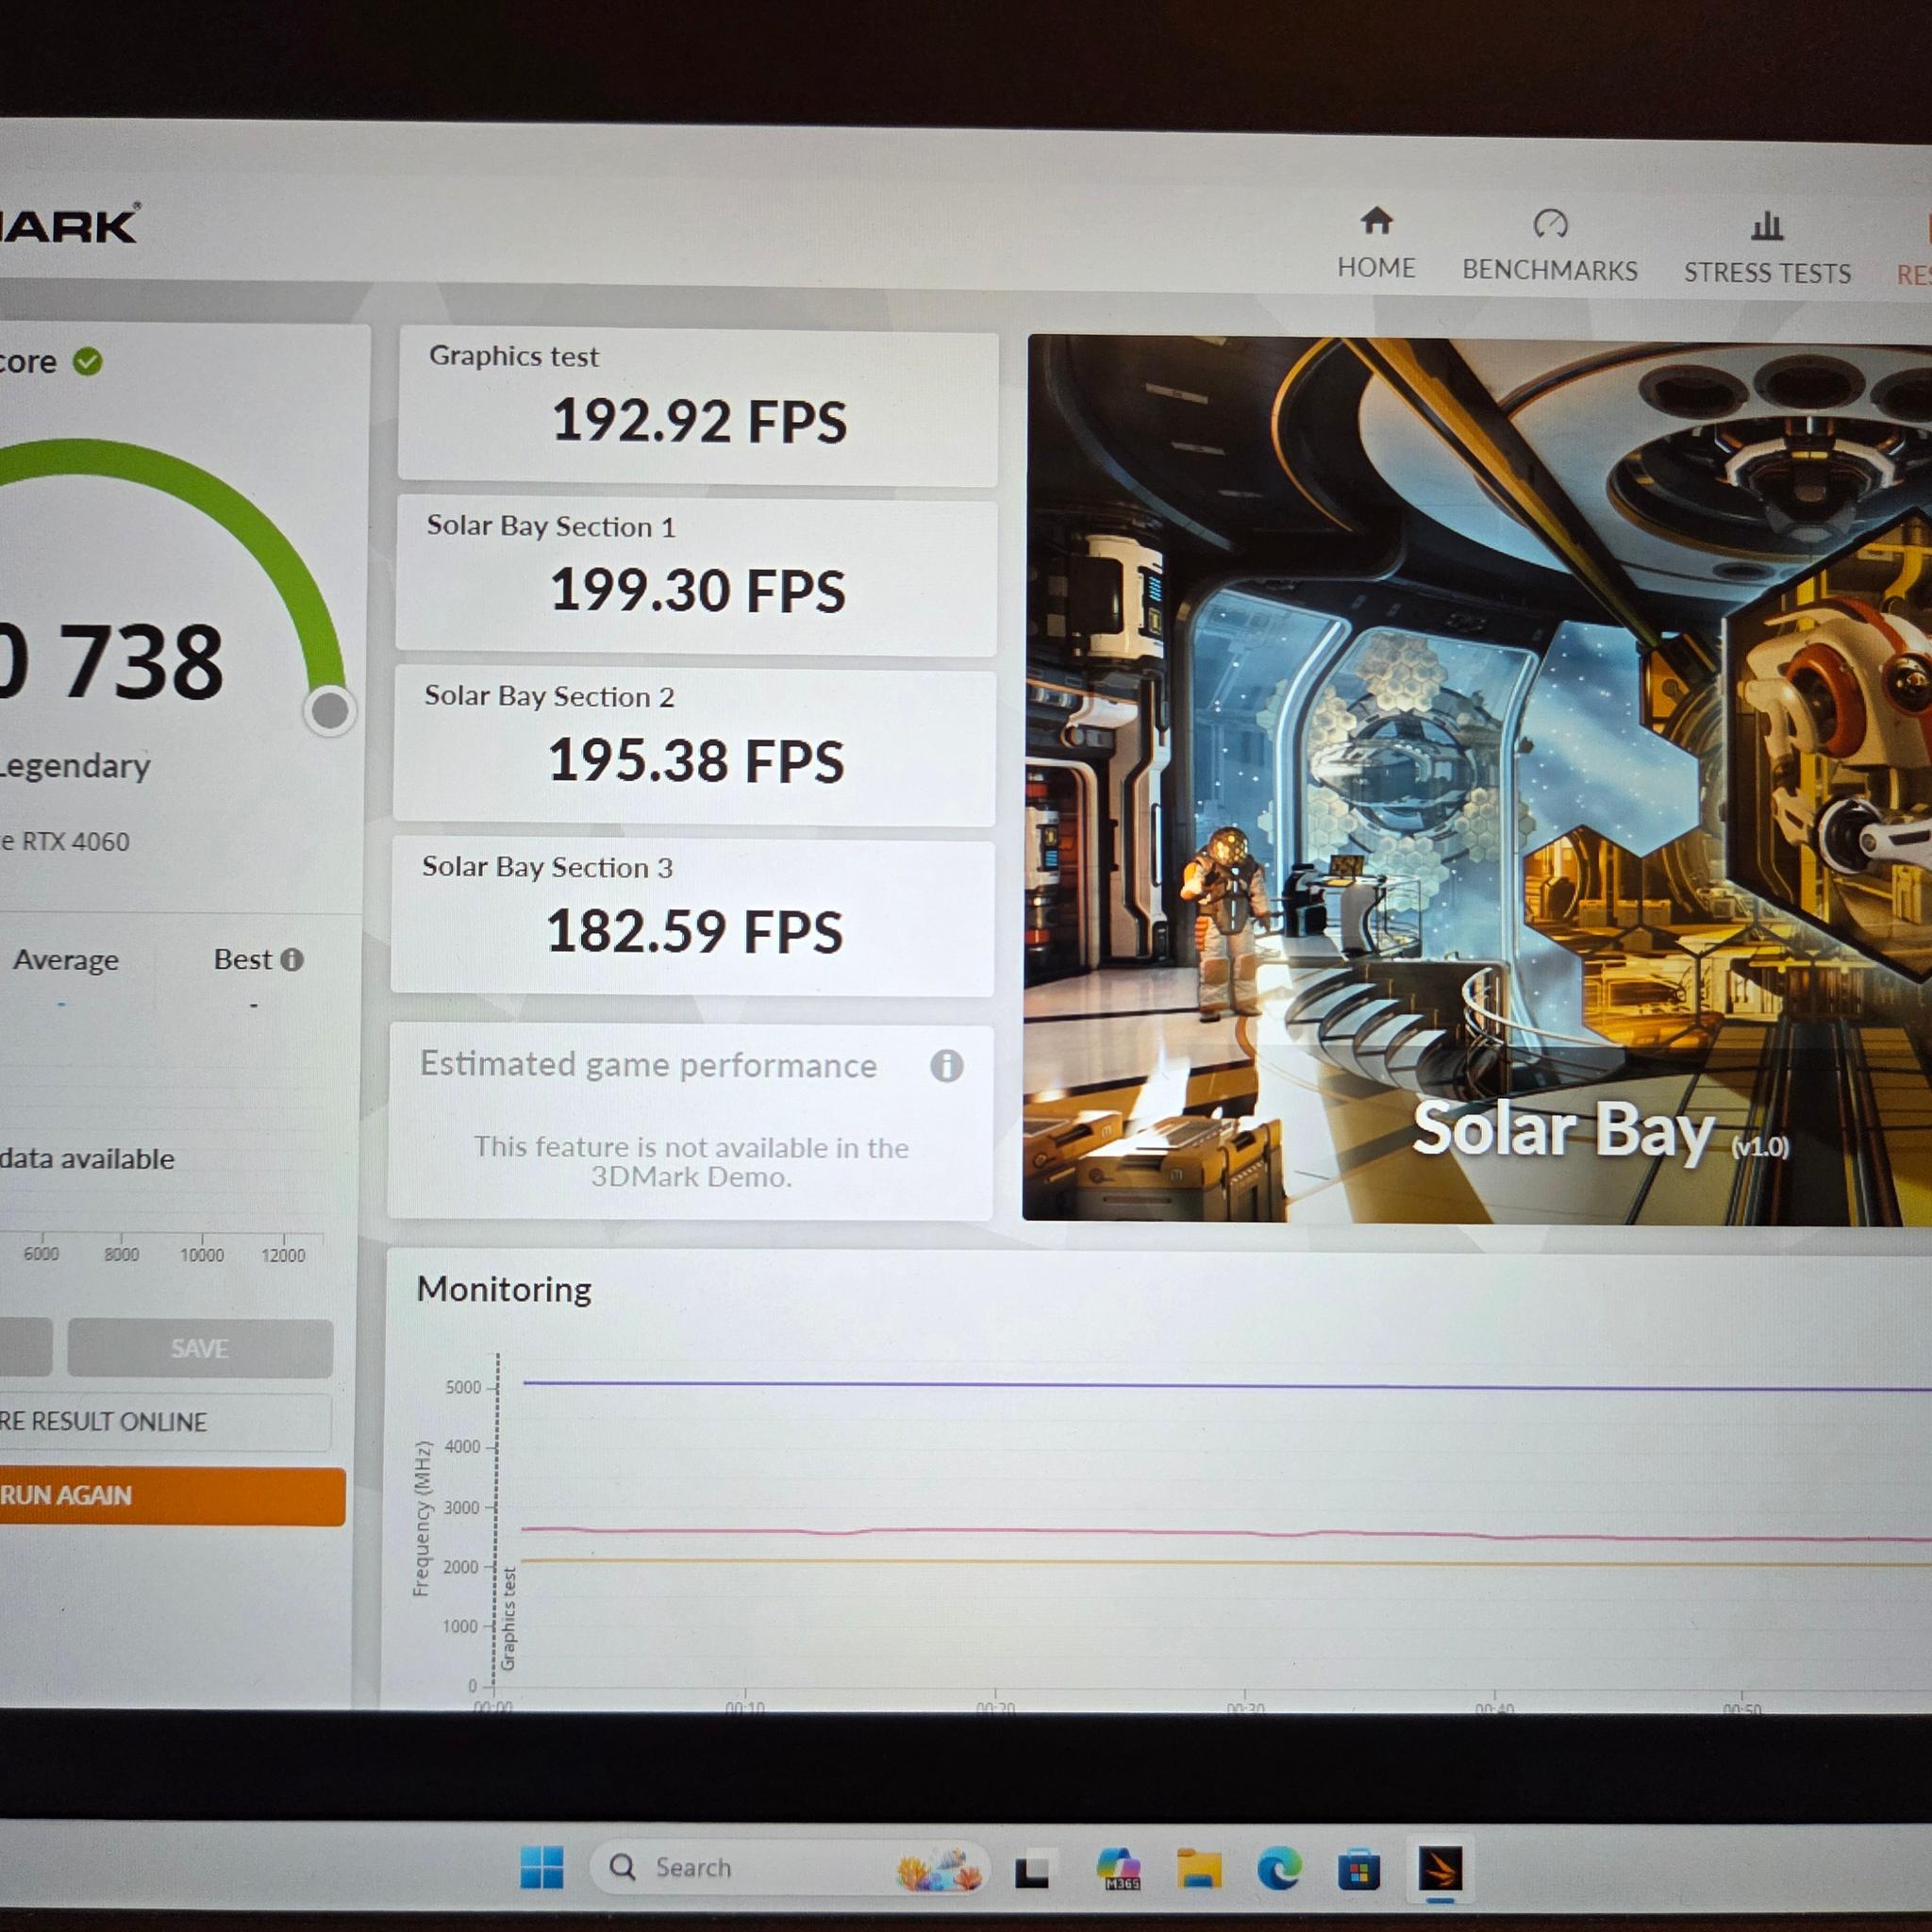Image resolution: width=1932 pixels, height=1932 pixels.
Task: Click the 3000 value on the frequency axis
Action: 461,1508
